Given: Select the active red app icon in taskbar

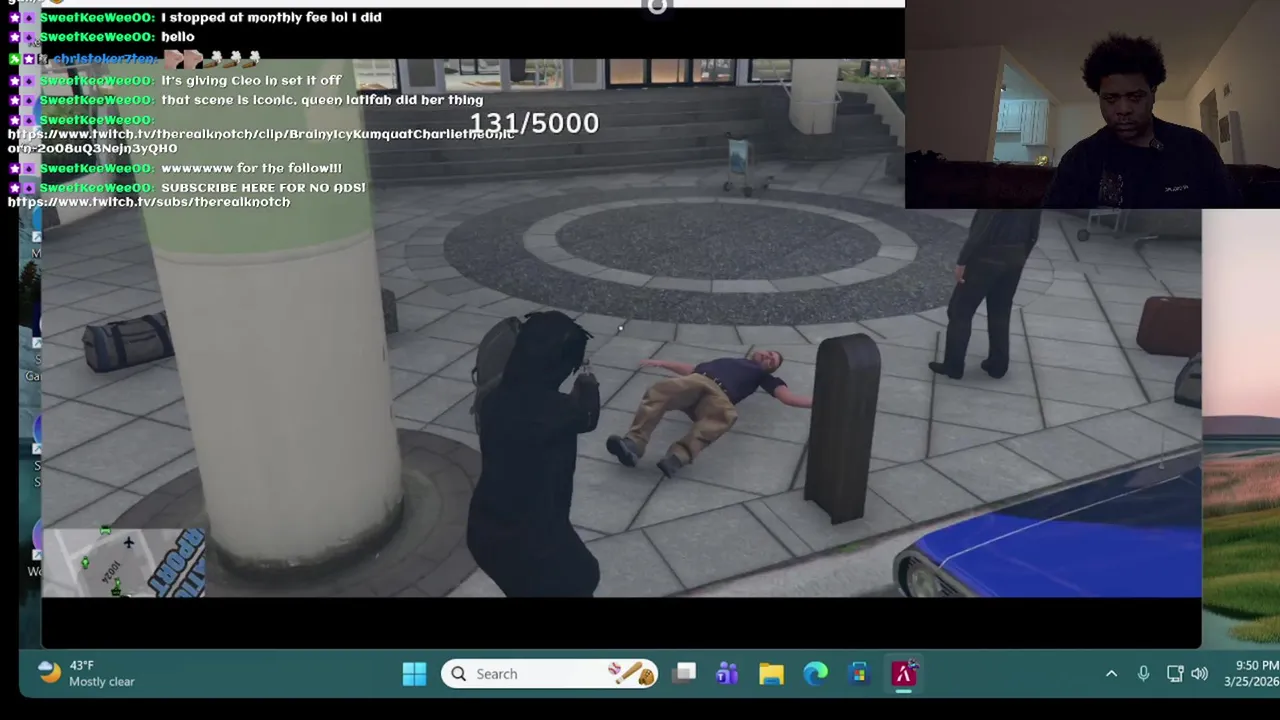Looking at the screenshot, I should (x=903, y=674).
